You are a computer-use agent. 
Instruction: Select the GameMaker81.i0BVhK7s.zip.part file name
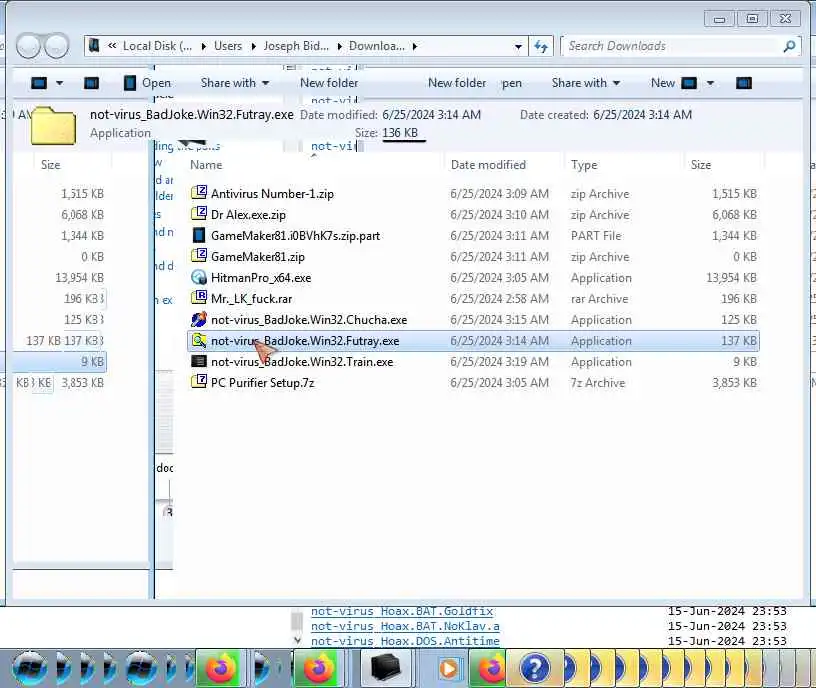point(295,236)
